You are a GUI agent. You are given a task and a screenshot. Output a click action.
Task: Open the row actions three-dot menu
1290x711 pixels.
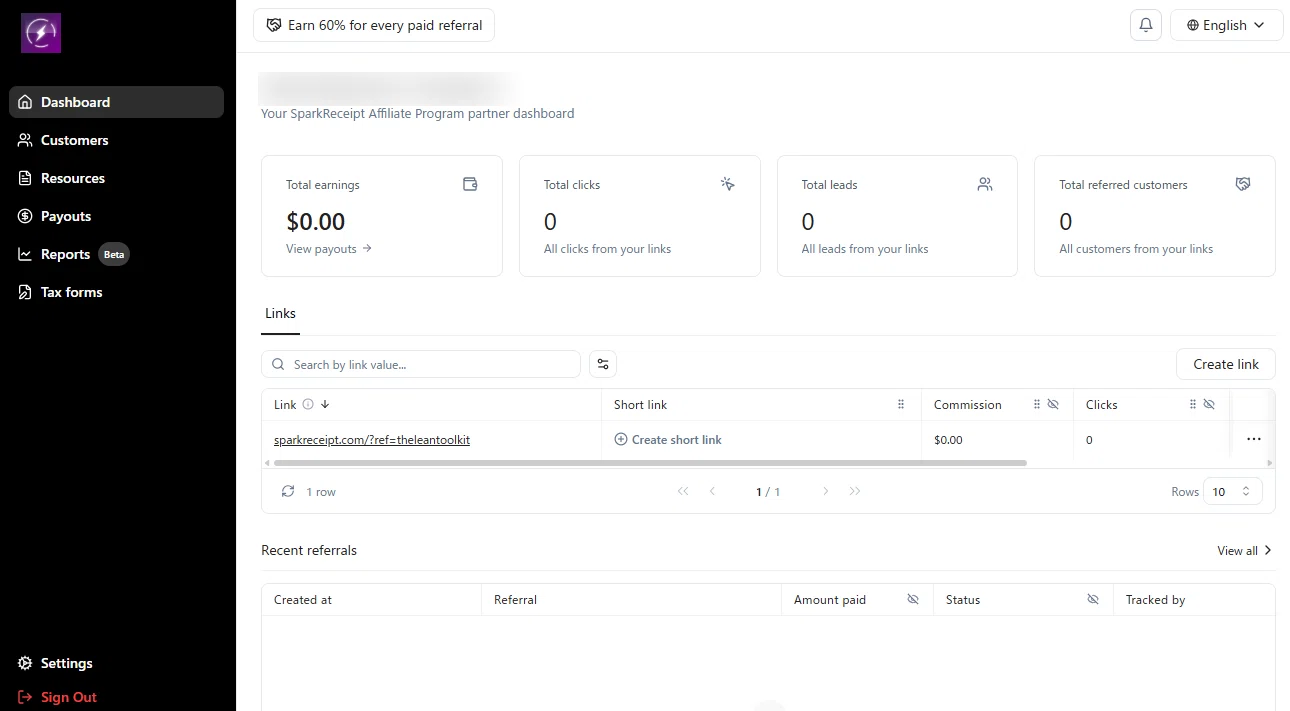click(1254, 439)
